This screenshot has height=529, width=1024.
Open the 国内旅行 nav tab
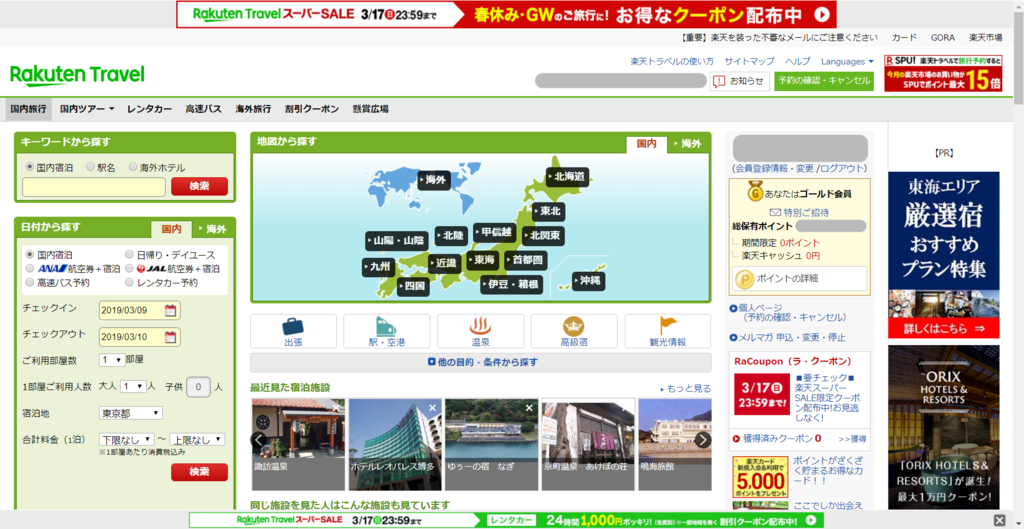pos(28,109)
